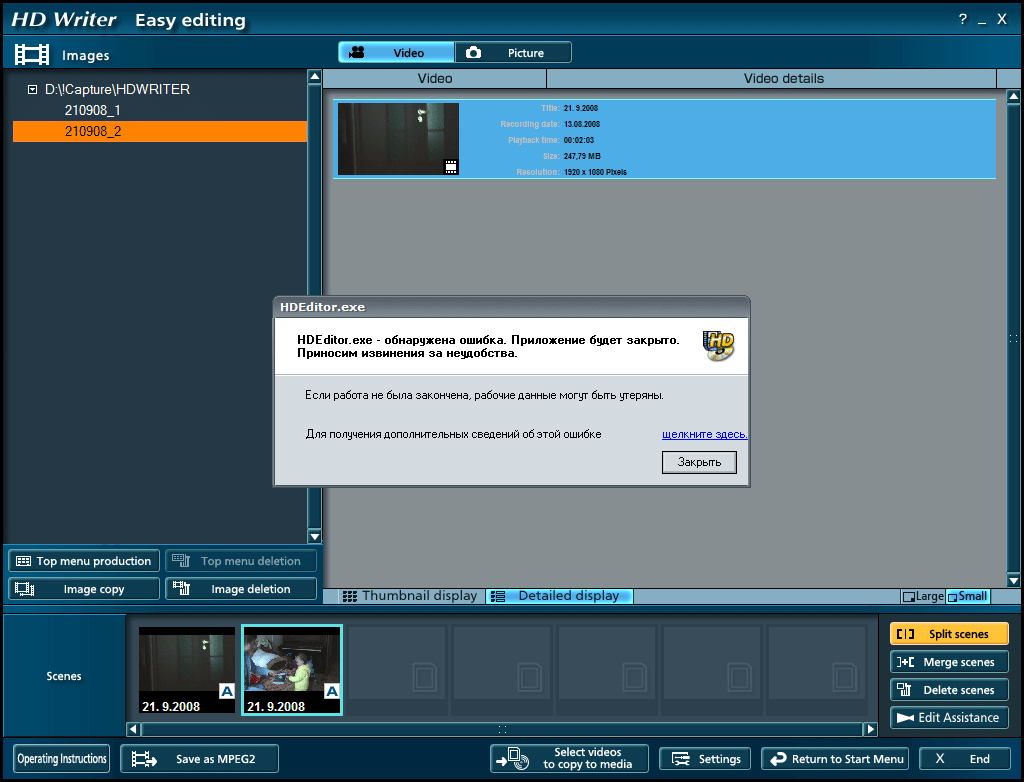This screenshot has width=1024, height=782.
Task: Select the first scene dated 21. 9.2008
Action: pyautogui.click(x=187, y=670)
